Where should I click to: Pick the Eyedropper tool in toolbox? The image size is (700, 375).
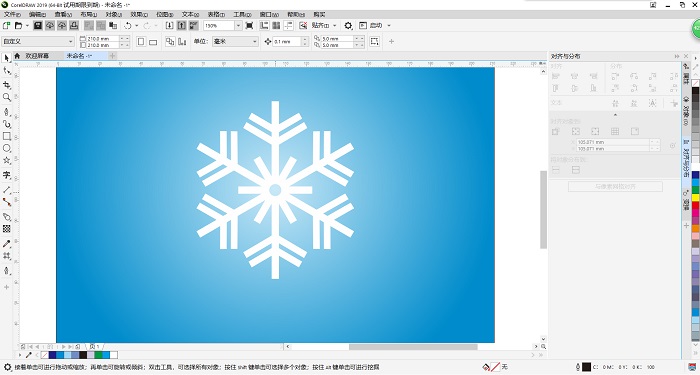tap(7, 244)
